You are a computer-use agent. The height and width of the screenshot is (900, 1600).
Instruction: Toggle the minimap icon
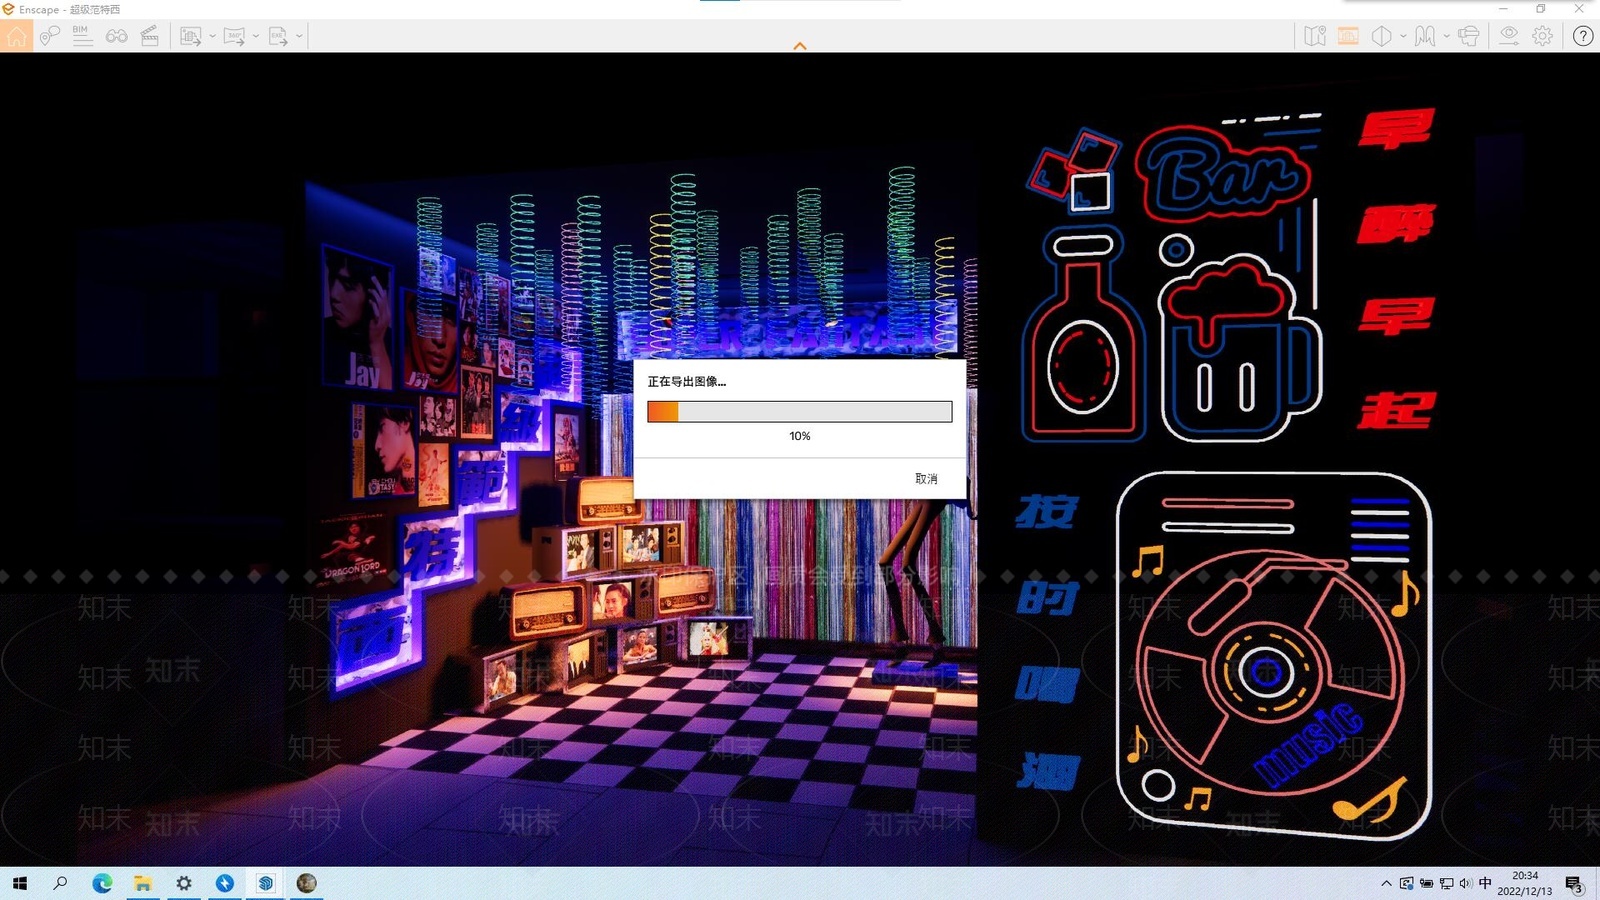pyautogui.click(x=1315, y=37)
